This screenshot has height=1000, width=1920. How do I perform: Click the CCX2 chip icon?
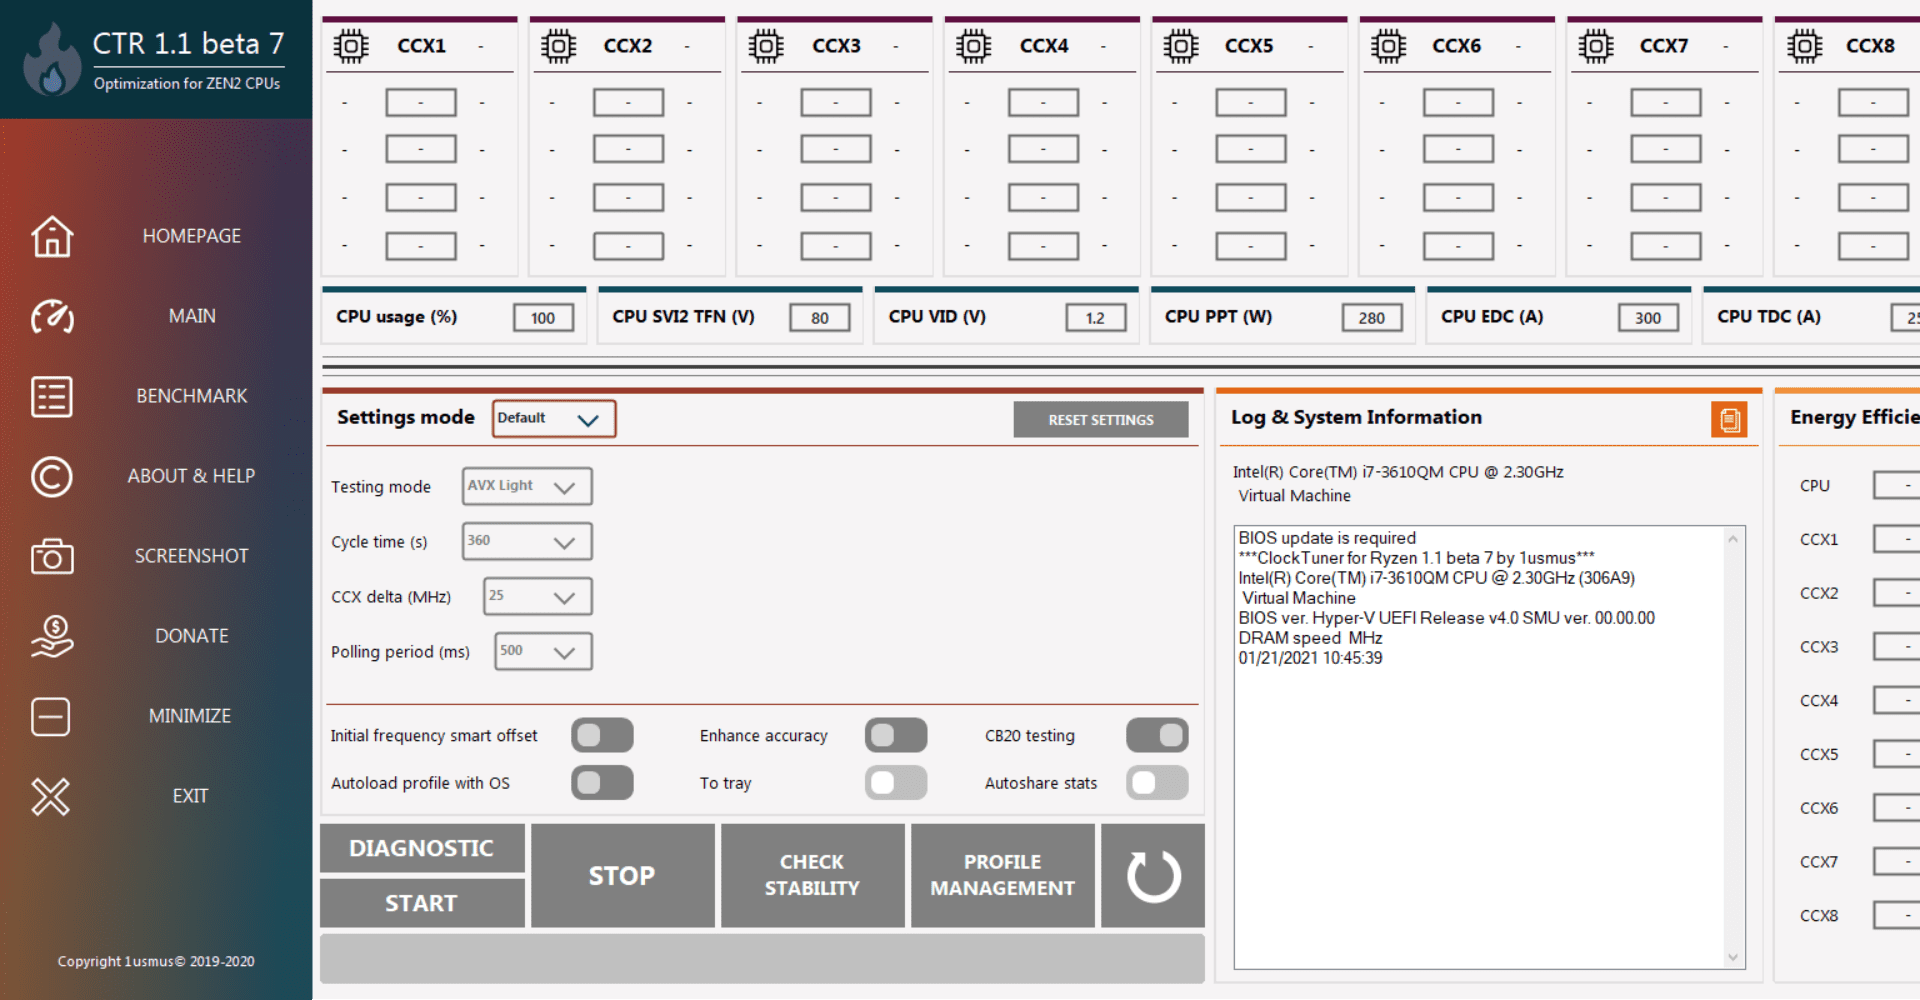click(558, 46)
